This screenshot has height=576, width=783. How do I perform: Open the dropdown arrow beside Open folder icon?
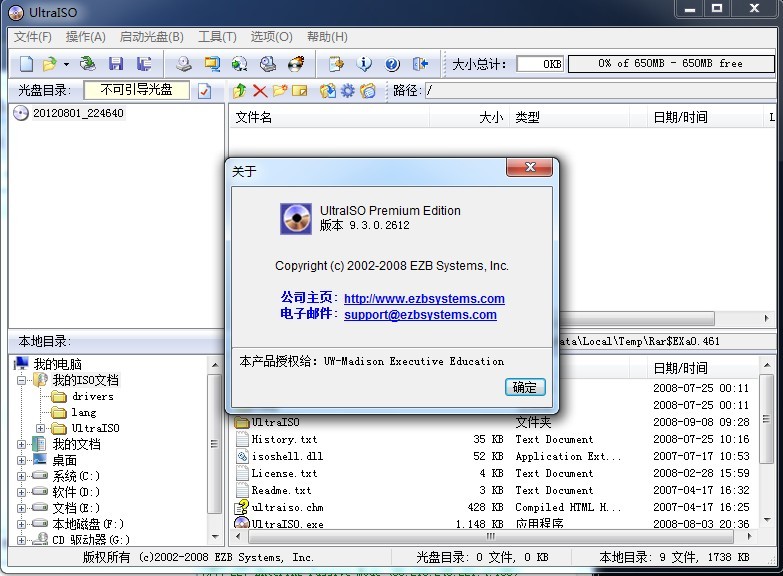pyautogui.click(x=66, y=64)
